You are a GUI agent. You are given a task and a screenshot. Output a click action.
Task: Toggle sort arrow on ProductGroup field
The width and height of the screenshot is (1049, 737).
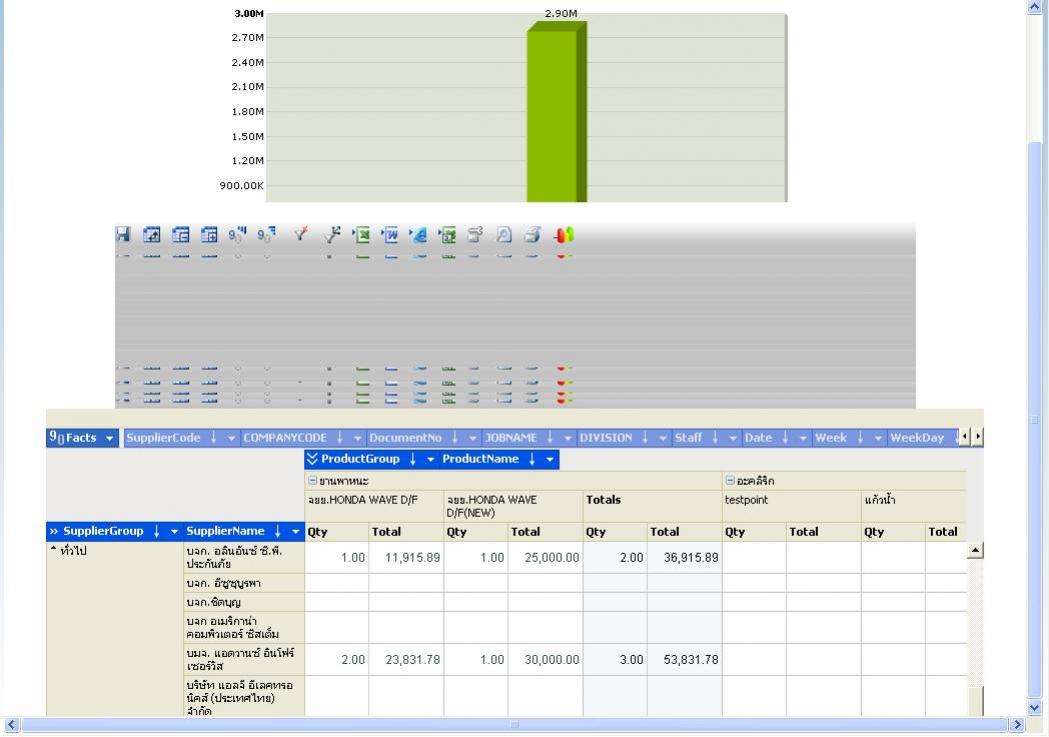[x=413, y=459]
